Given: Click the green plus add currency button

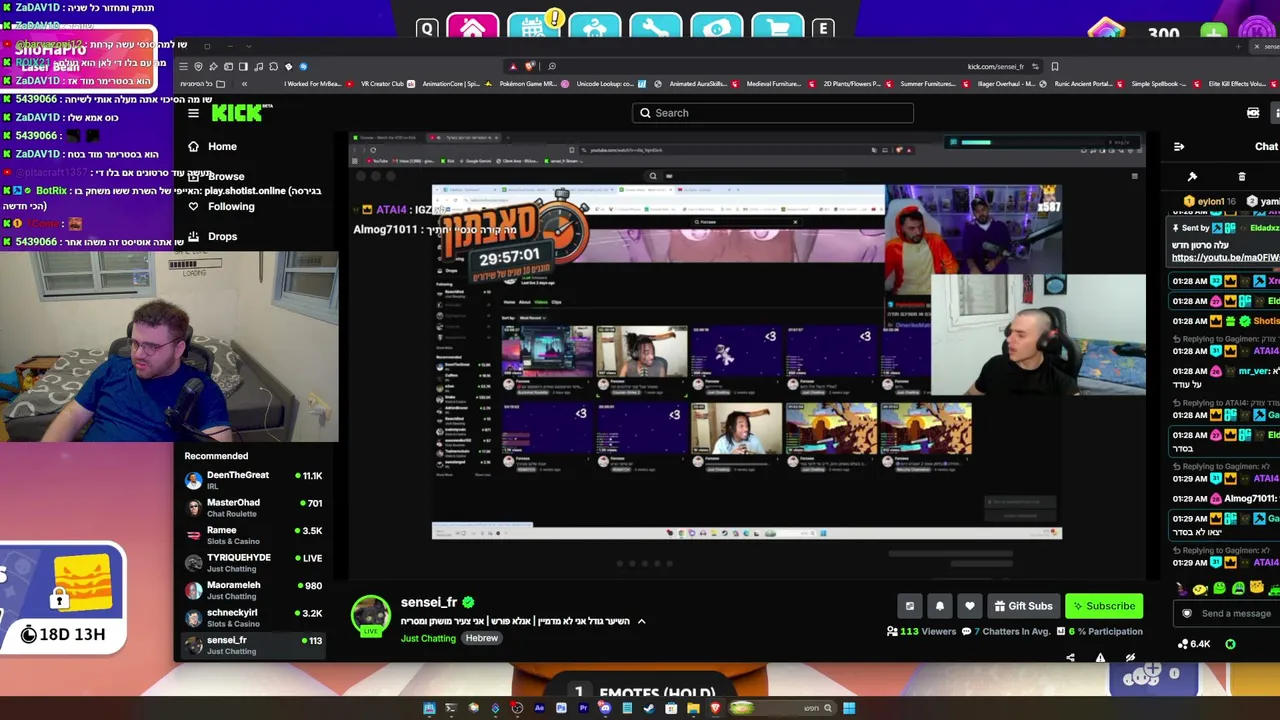Looking at the screenshot, I should pyautogui.click(x=1213, y=33).
